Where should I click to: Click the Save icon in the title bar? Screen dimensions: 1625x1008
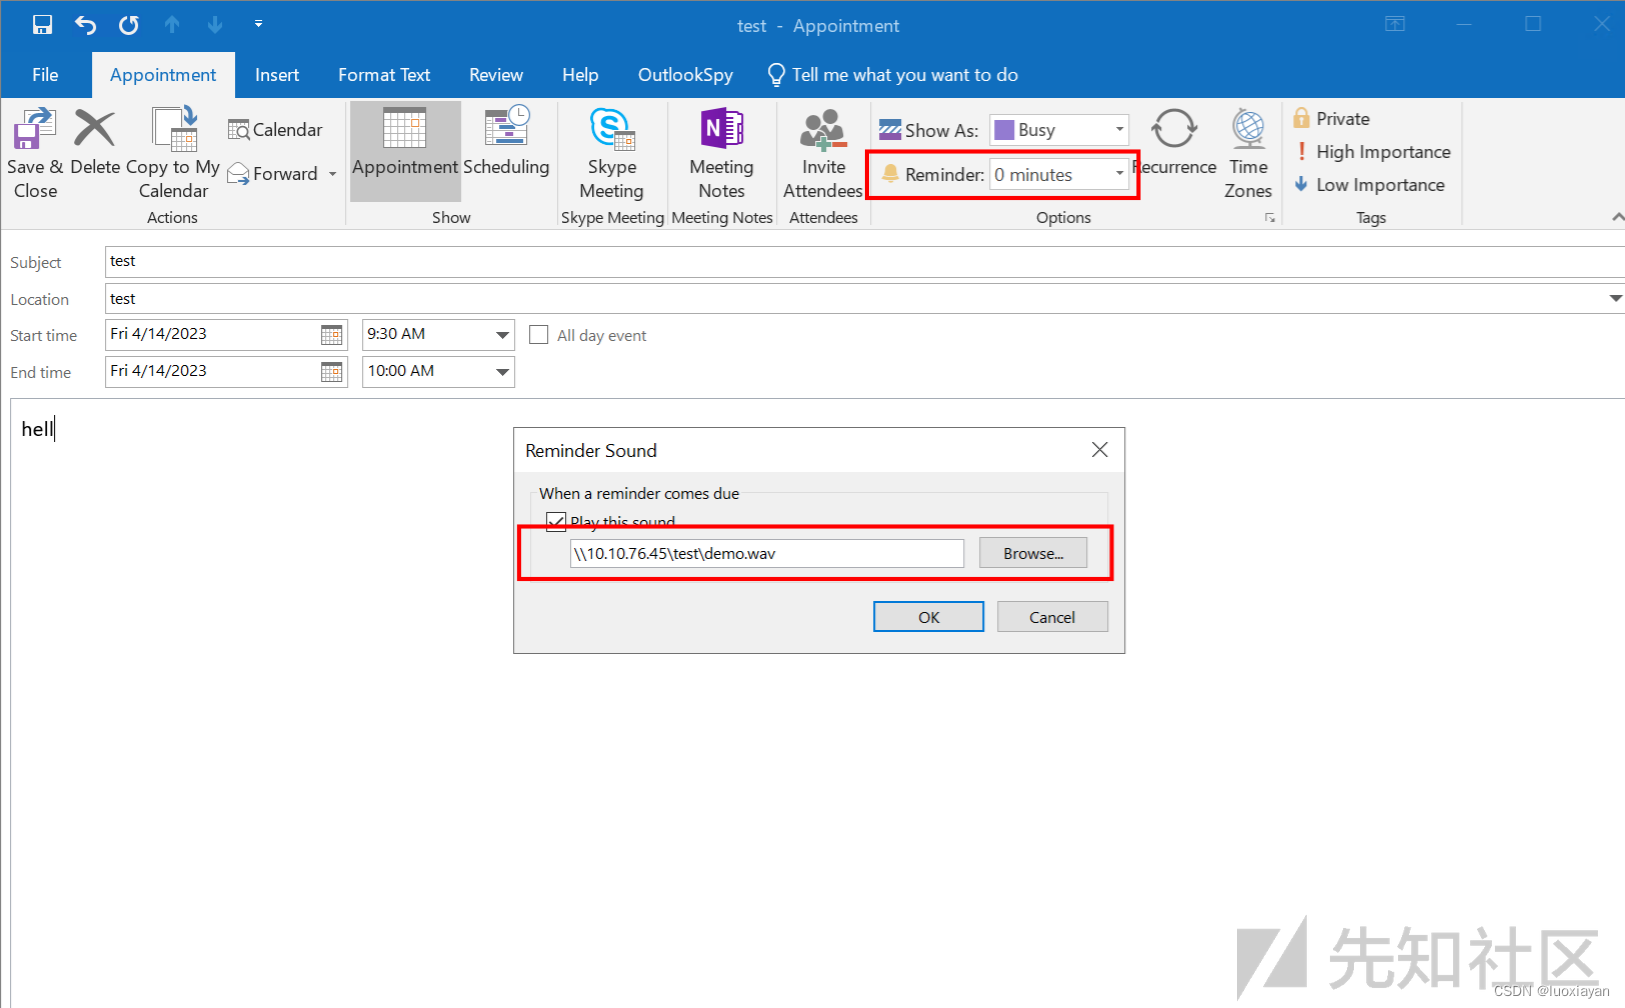click(x=42, y=25)
